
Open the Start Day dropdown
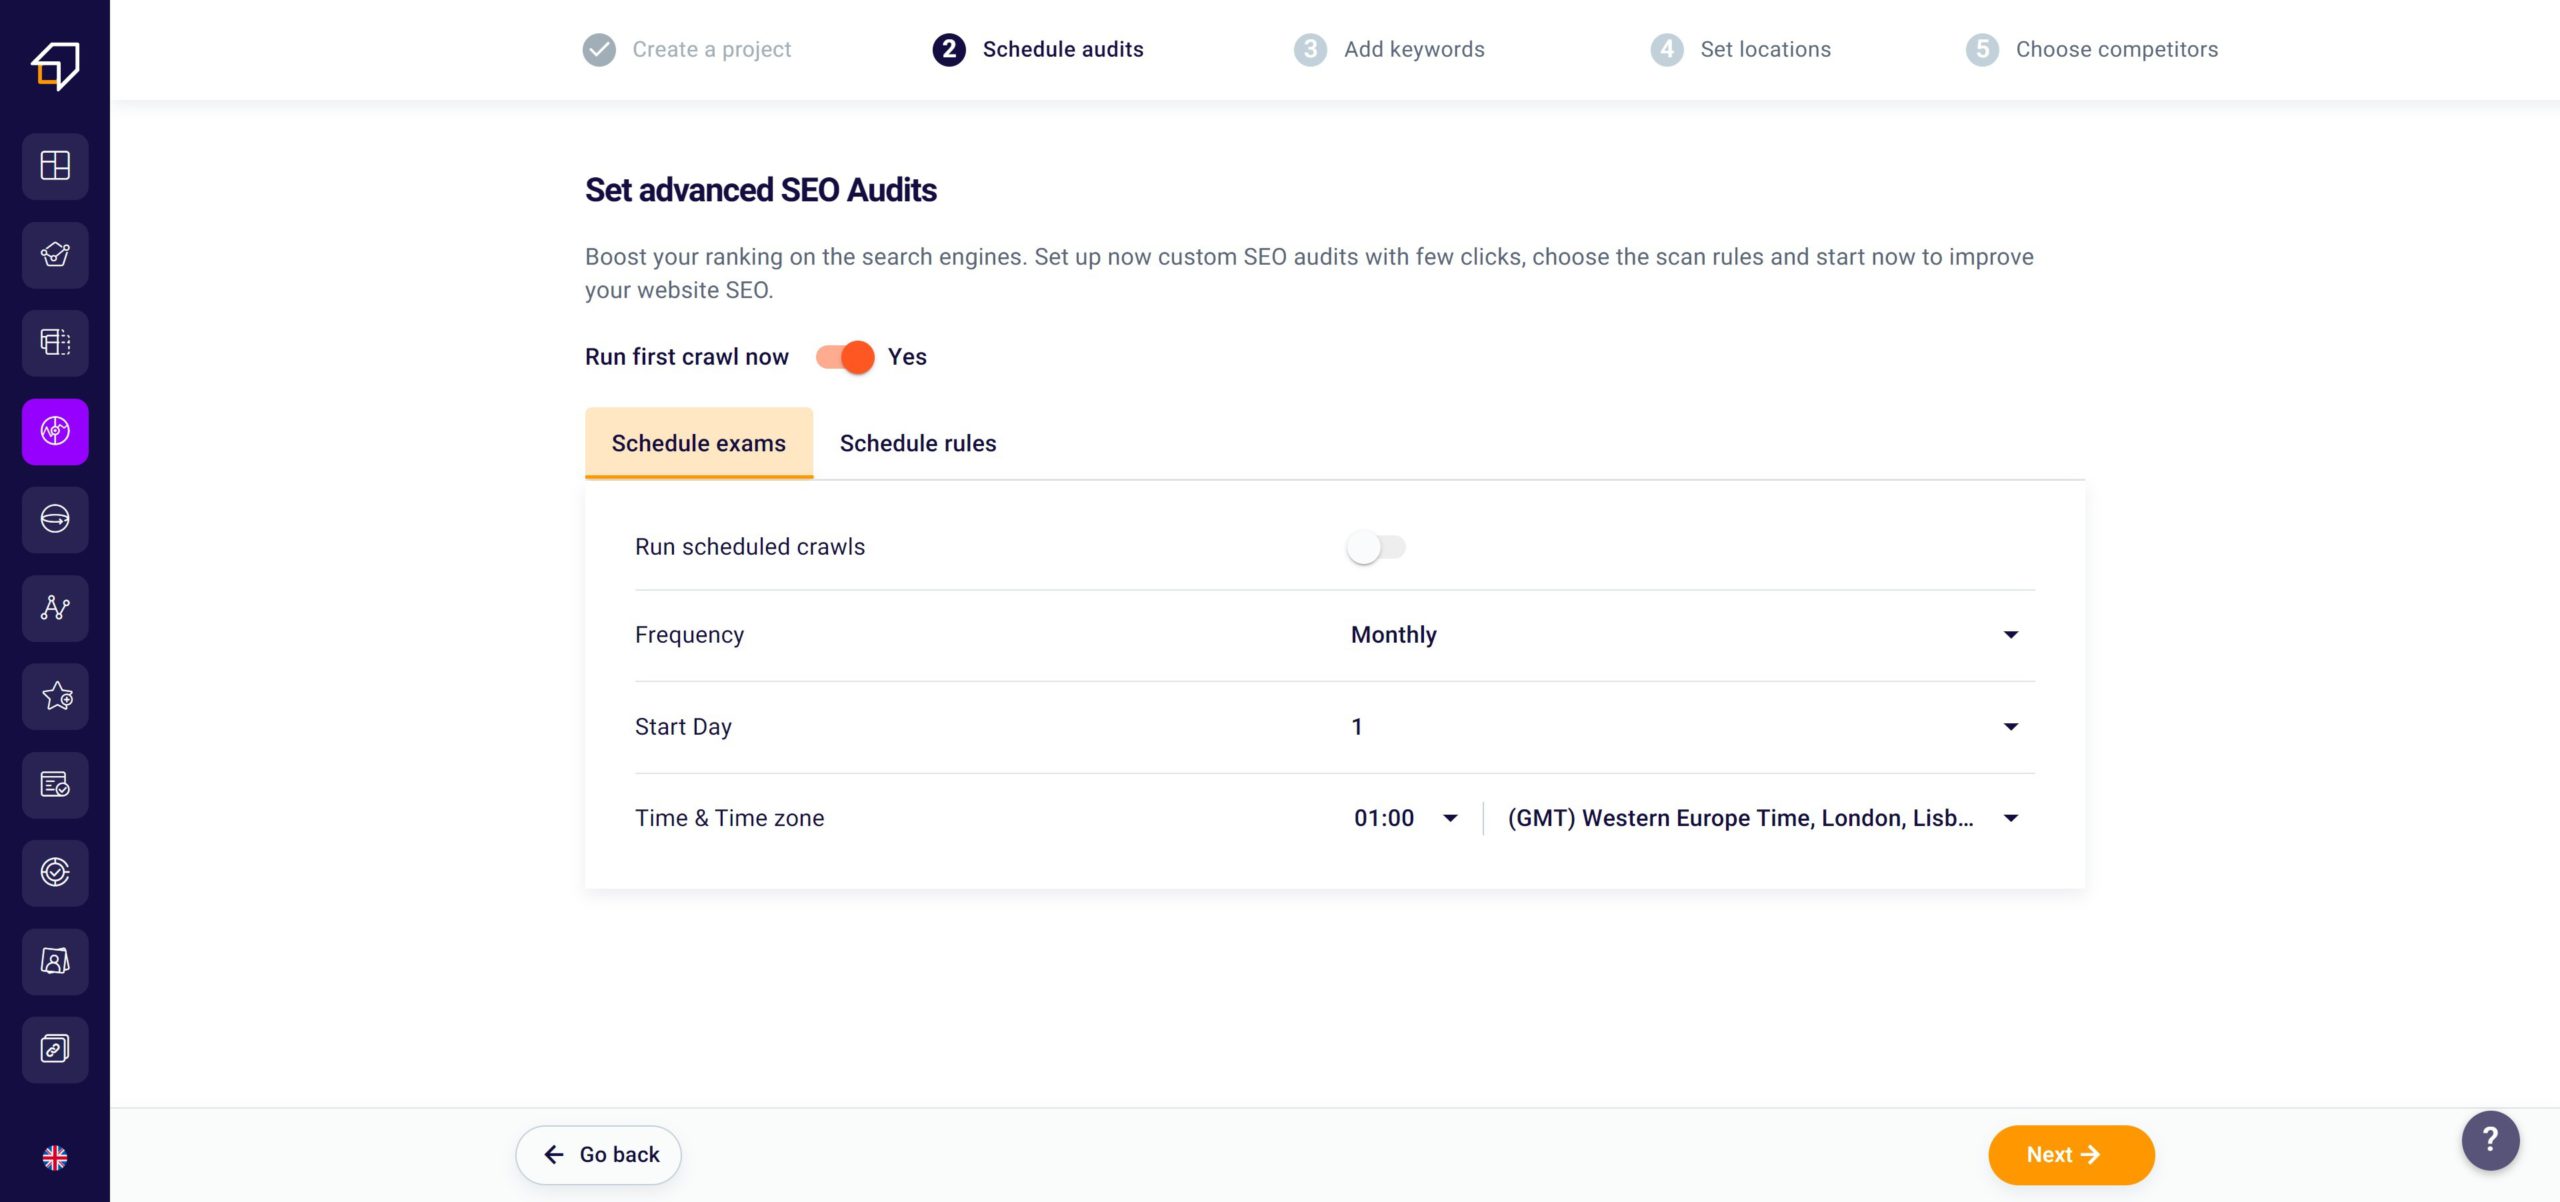pyautogui.click(x=1685, y=727)
